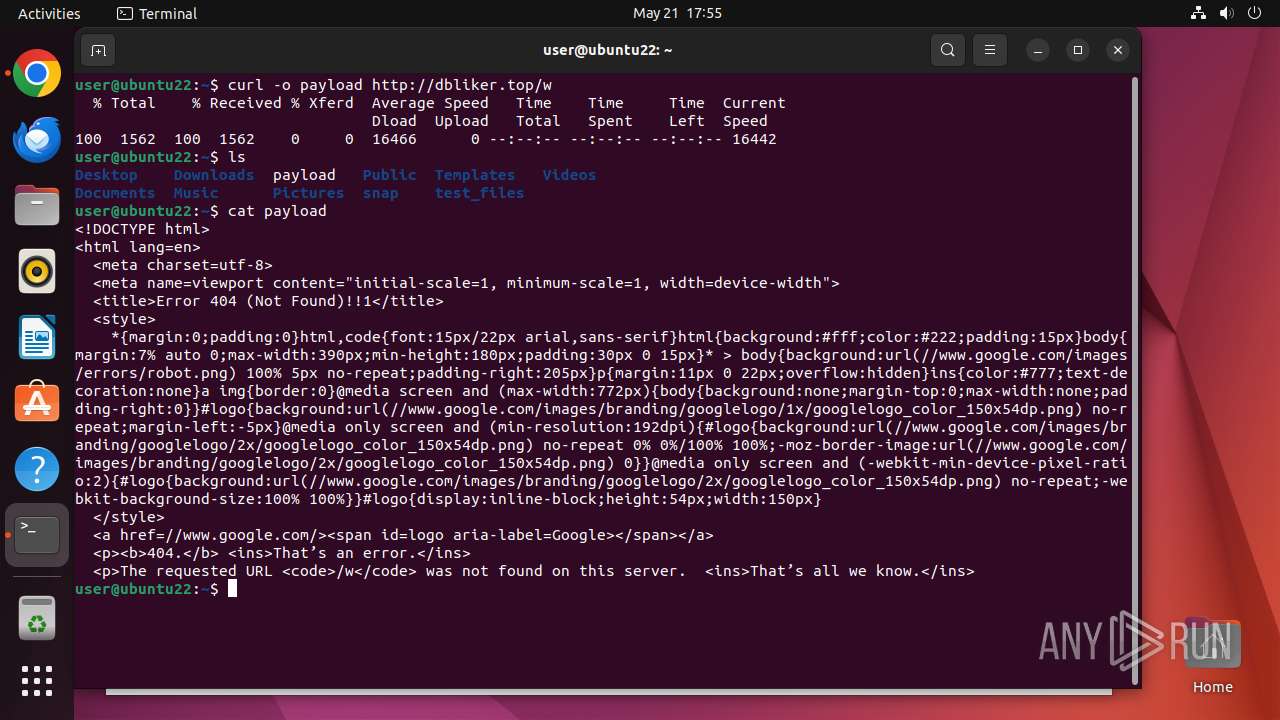Click the 'Templates' directory name
The width and height of the screenshot is (1280, 720).
[x=475, y=175]
